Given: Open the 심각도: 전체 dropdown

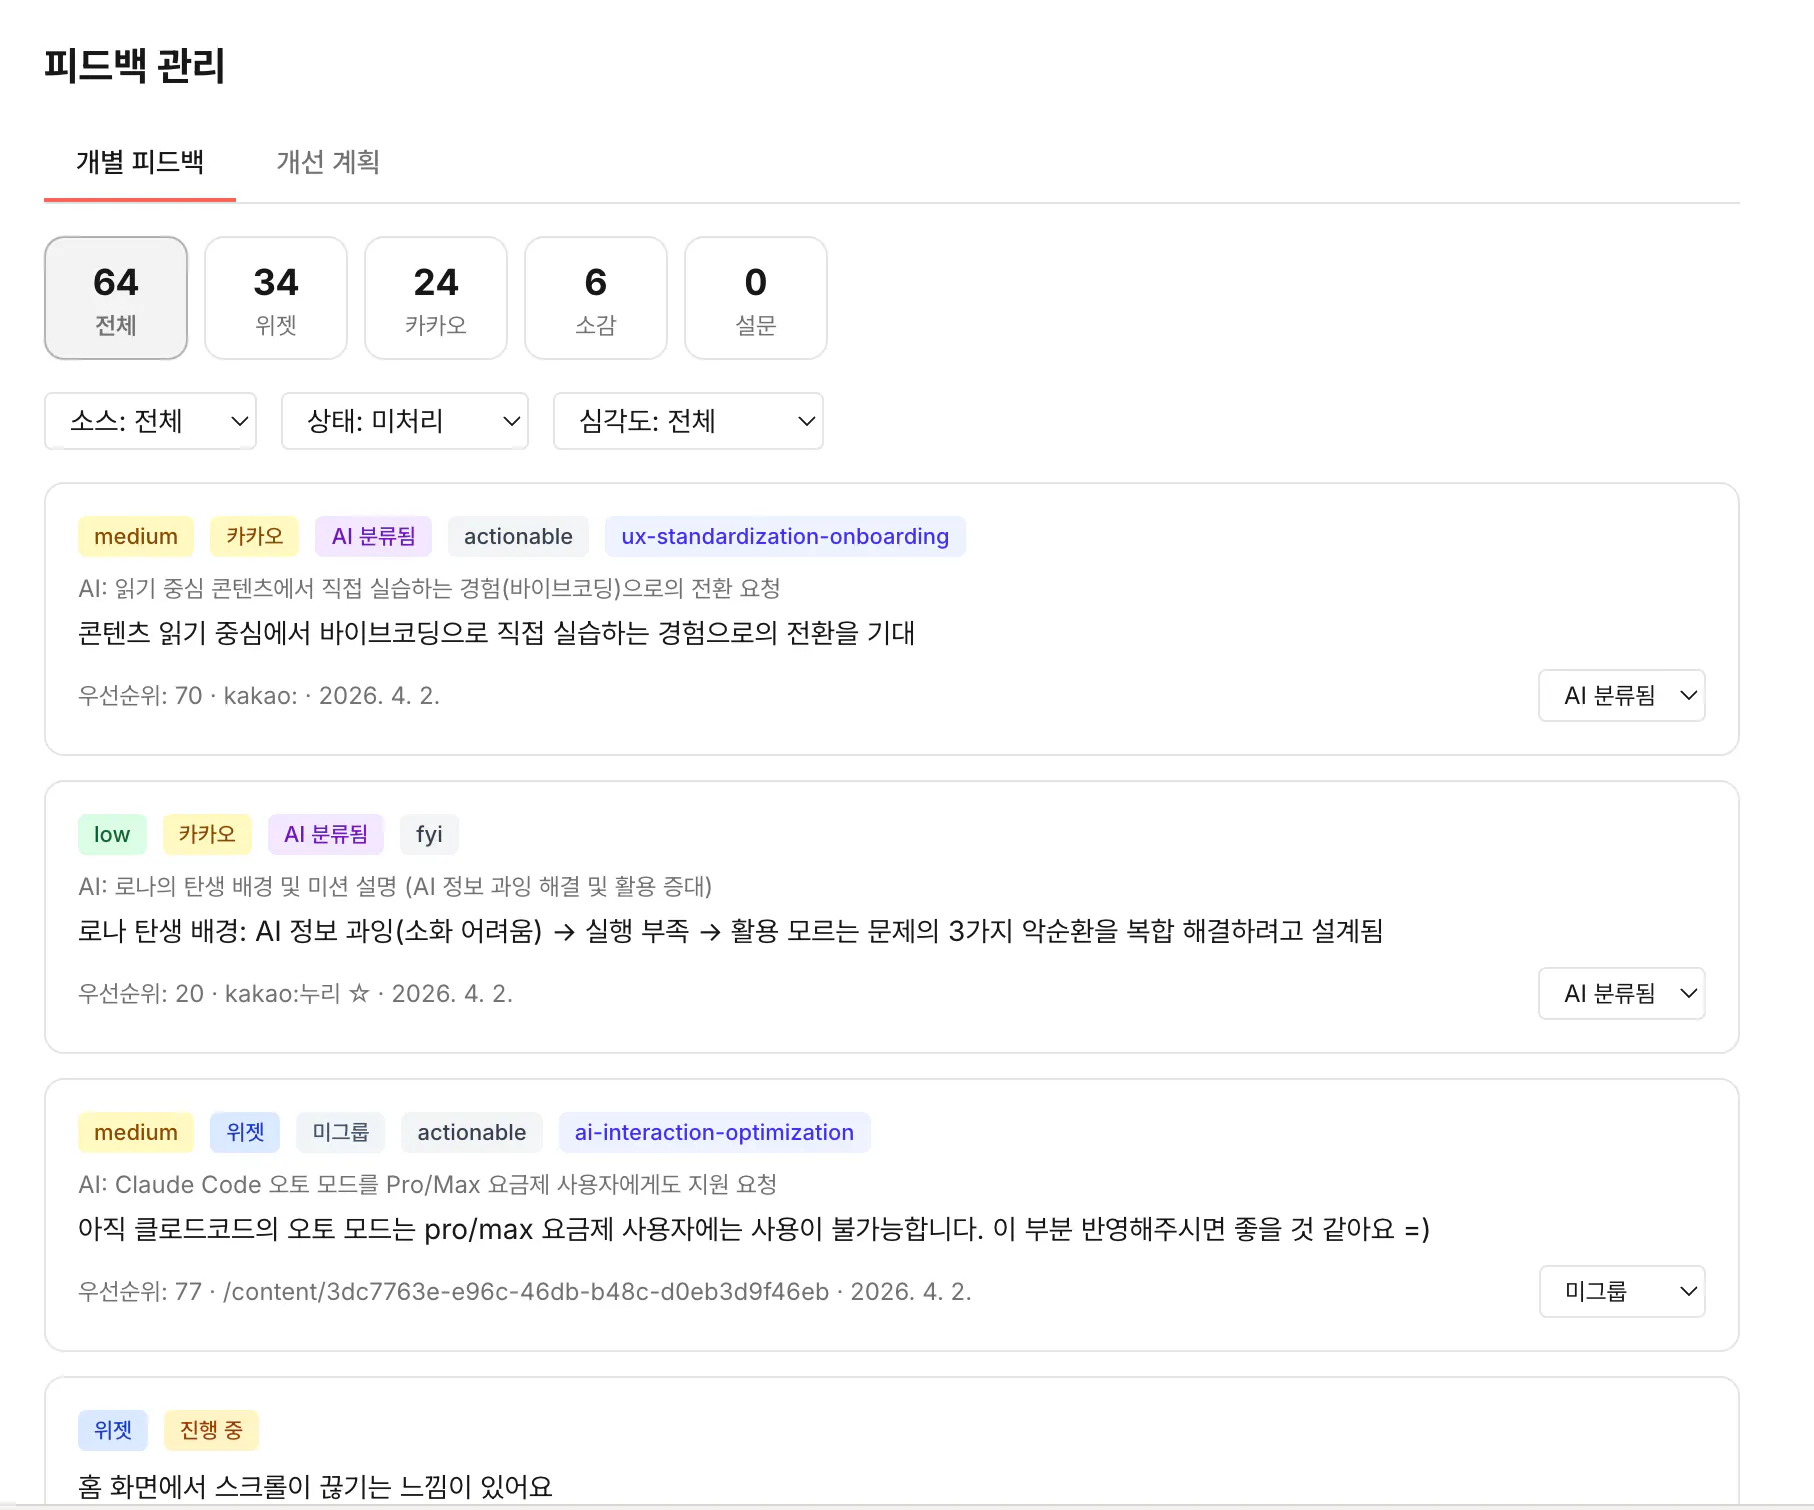Looking at the screenshot, I should pyautogui.click(x=688, y=421).
